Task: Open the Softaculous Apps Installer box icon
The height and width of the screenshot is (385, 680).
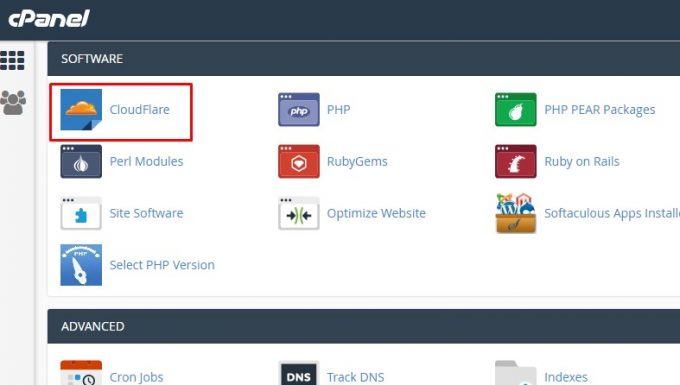Action: (x=516, y=213)
